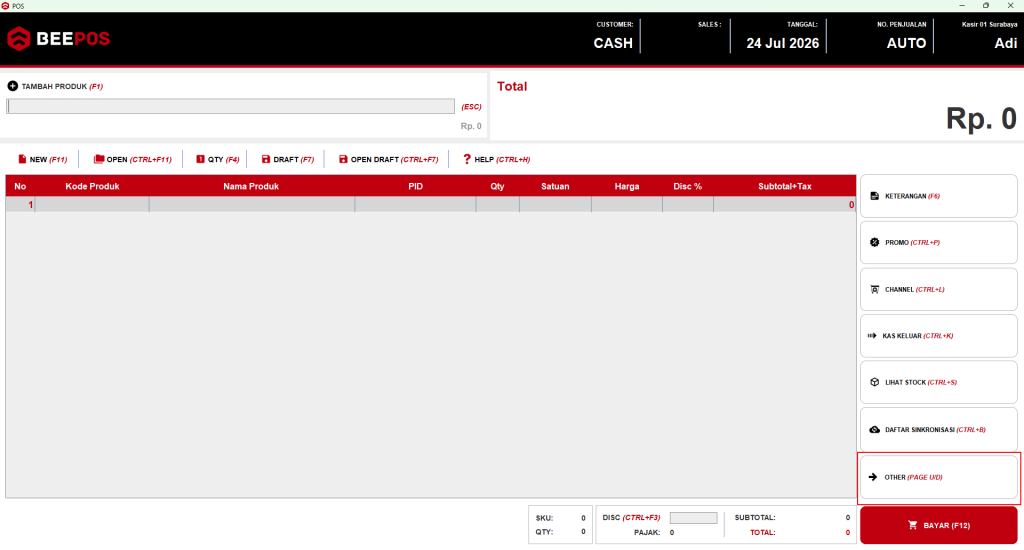Image resolution: width=1024 pixels, height=550 pixels.
Task: View stock with Lihat Stock (CTRL+S)
Action: 938,382
